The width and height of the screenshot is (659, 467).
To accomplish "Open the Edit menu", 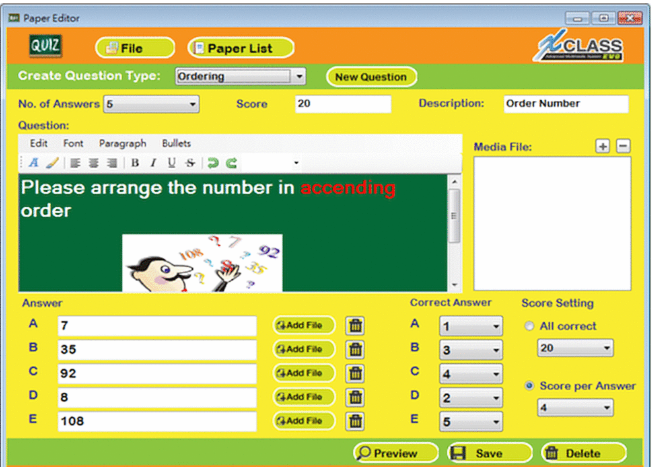I will pos(39,143).
